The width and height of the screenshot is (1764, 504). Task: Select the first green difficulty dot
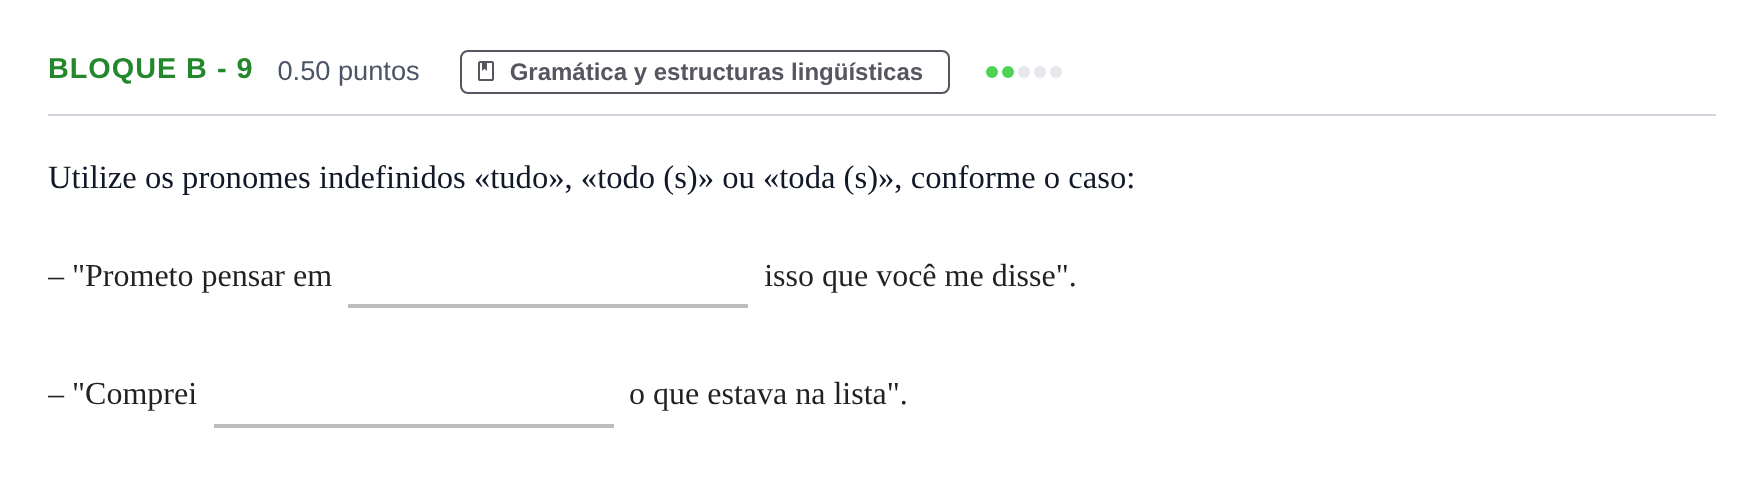click(992, 72)
